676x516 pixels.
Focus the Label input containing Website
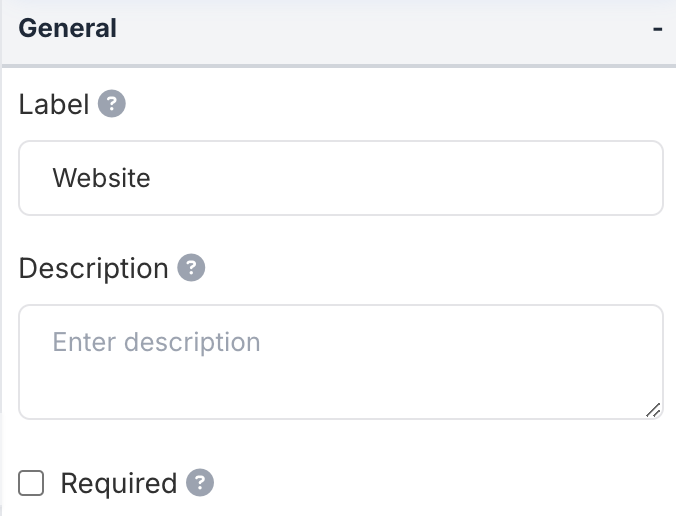pos(340,178)
